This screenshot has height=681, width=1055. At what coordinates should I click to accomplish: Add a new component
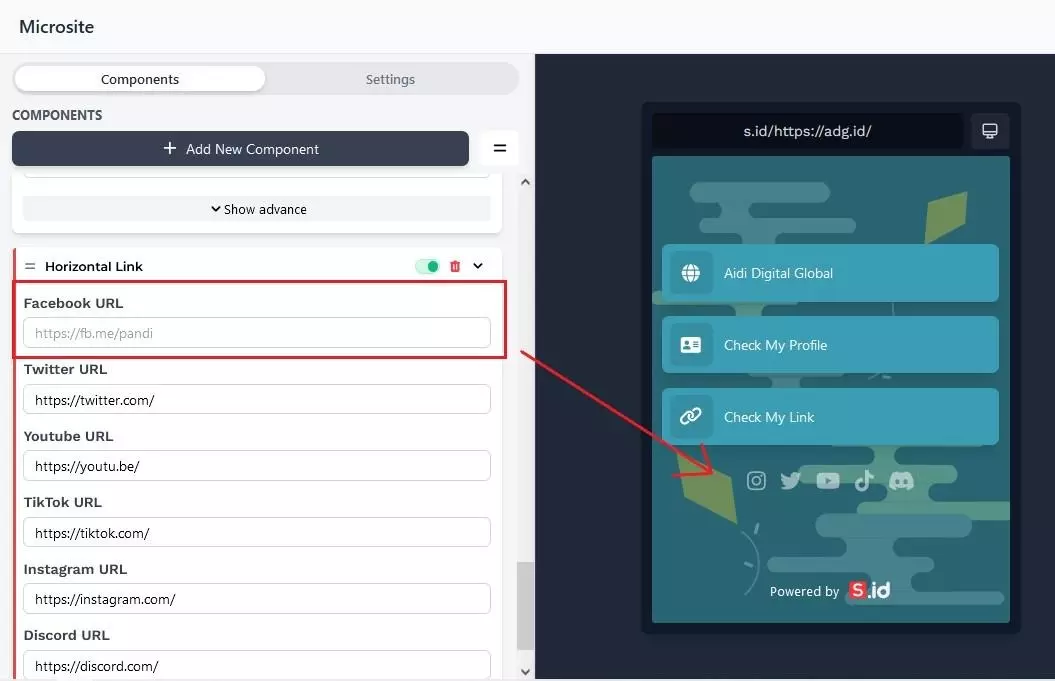coord(240,148)
